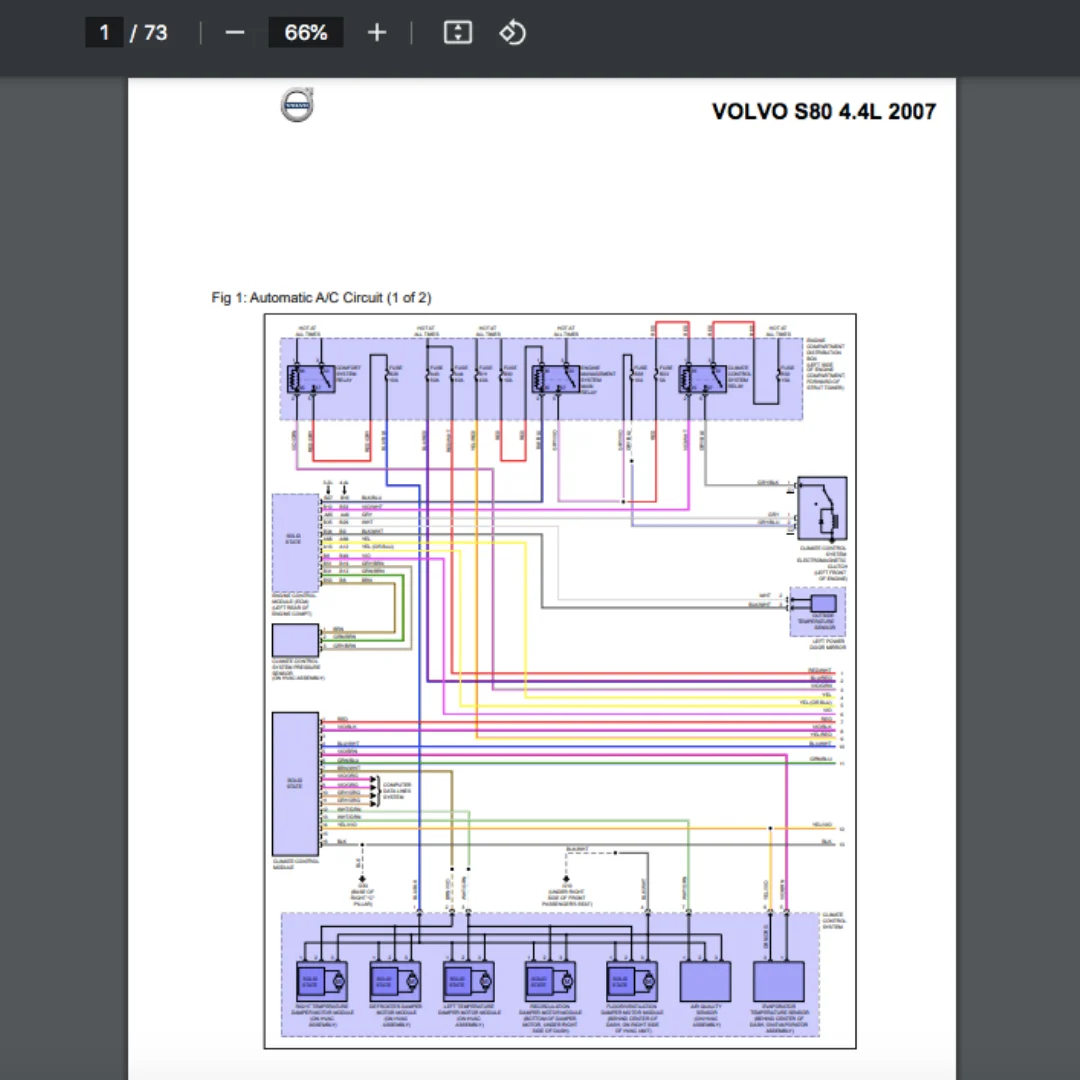
Task: Click the 66% zoom level box
Action: pos(306,32)
